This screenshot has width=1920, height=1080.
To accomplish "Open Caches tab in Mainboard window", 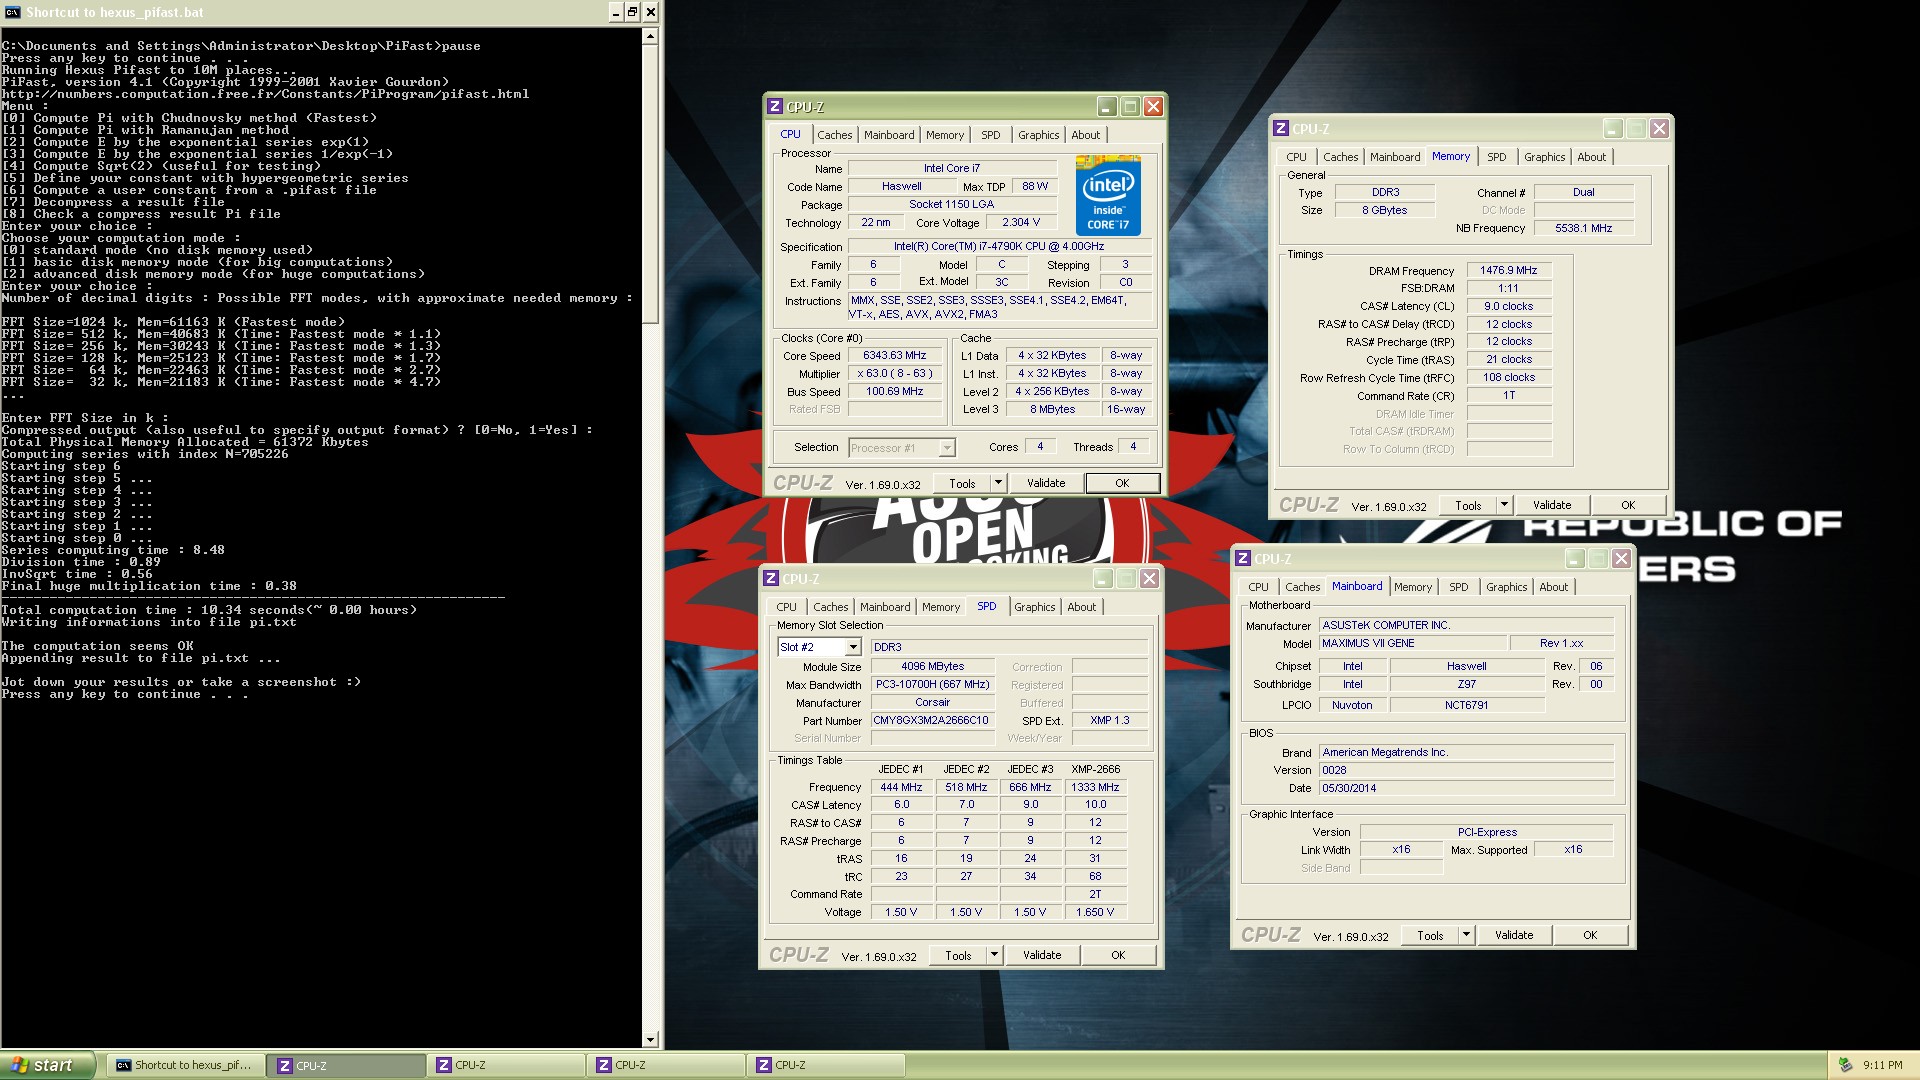I will tap(1302, 587).
